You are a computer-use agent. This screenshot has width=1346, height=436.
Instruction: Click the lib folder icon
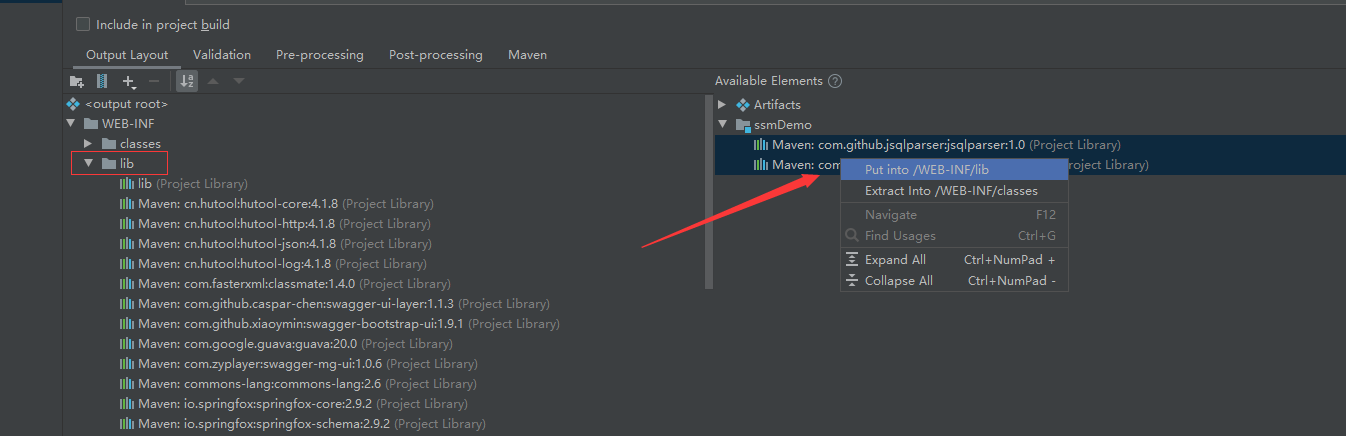point(109,164)
